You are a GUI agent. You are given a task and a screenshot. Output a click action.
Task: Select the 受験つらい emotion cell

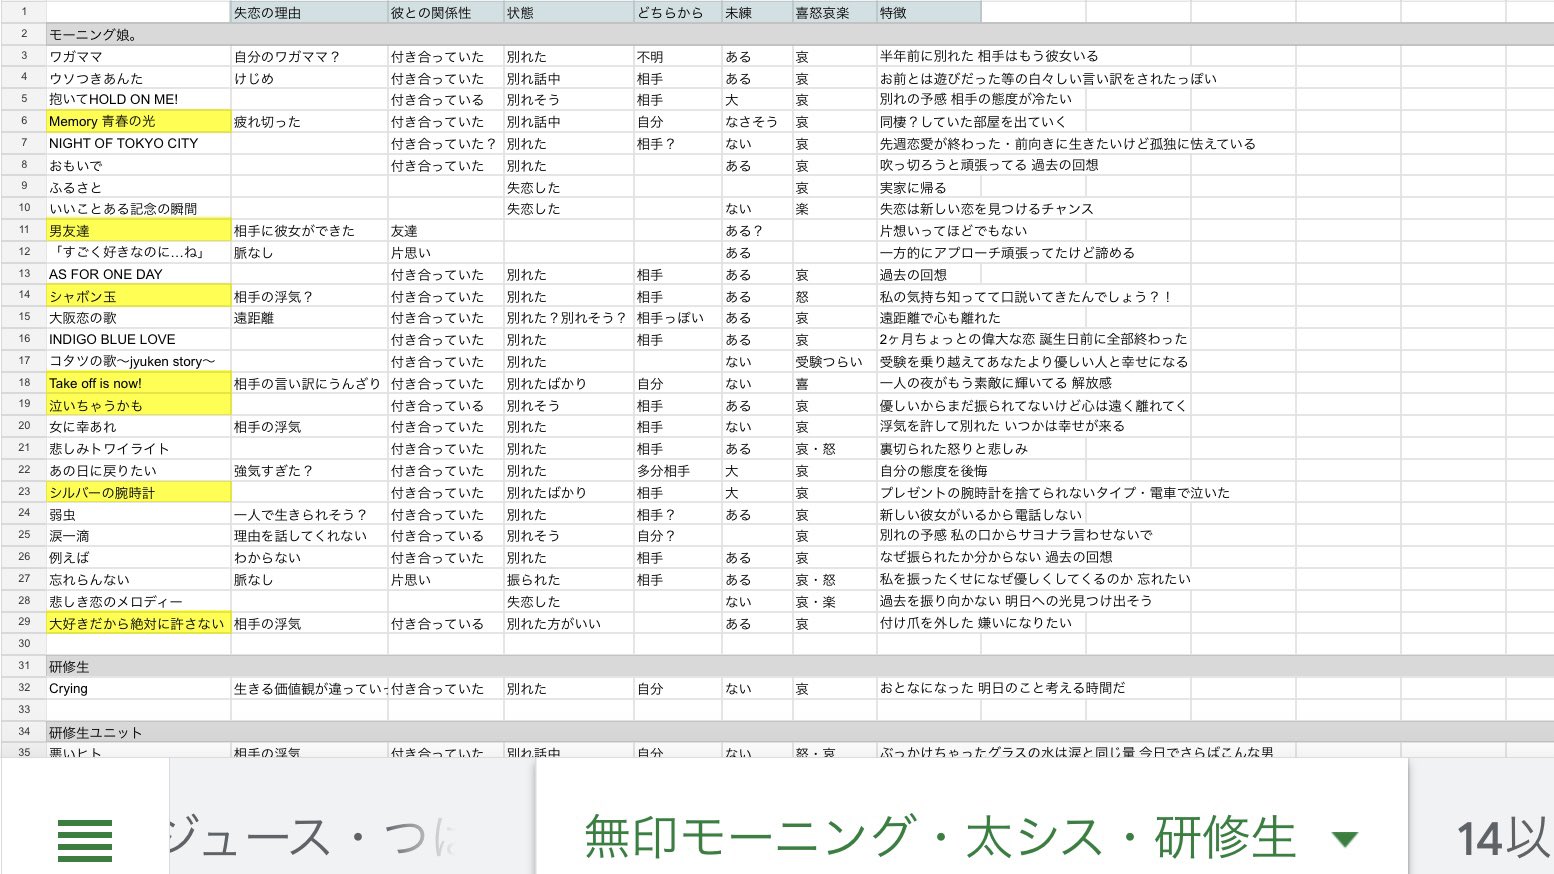point(834,361)
